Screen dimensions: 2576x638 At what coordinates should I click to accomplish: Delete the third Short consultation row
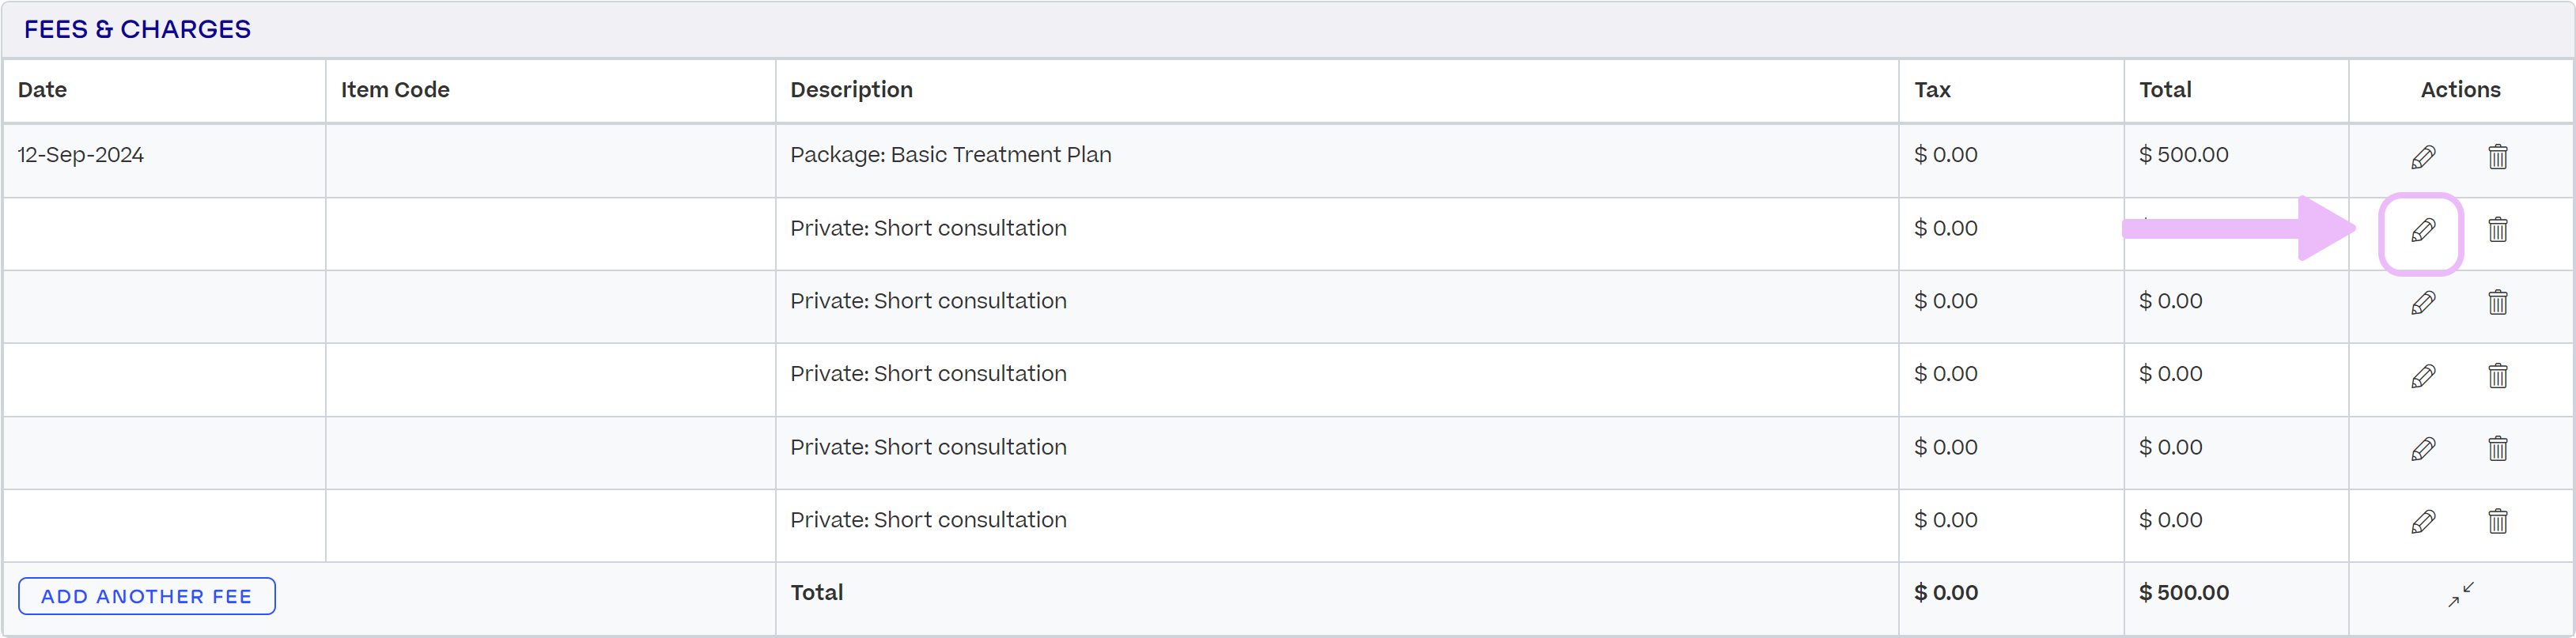coord(2497,376)
